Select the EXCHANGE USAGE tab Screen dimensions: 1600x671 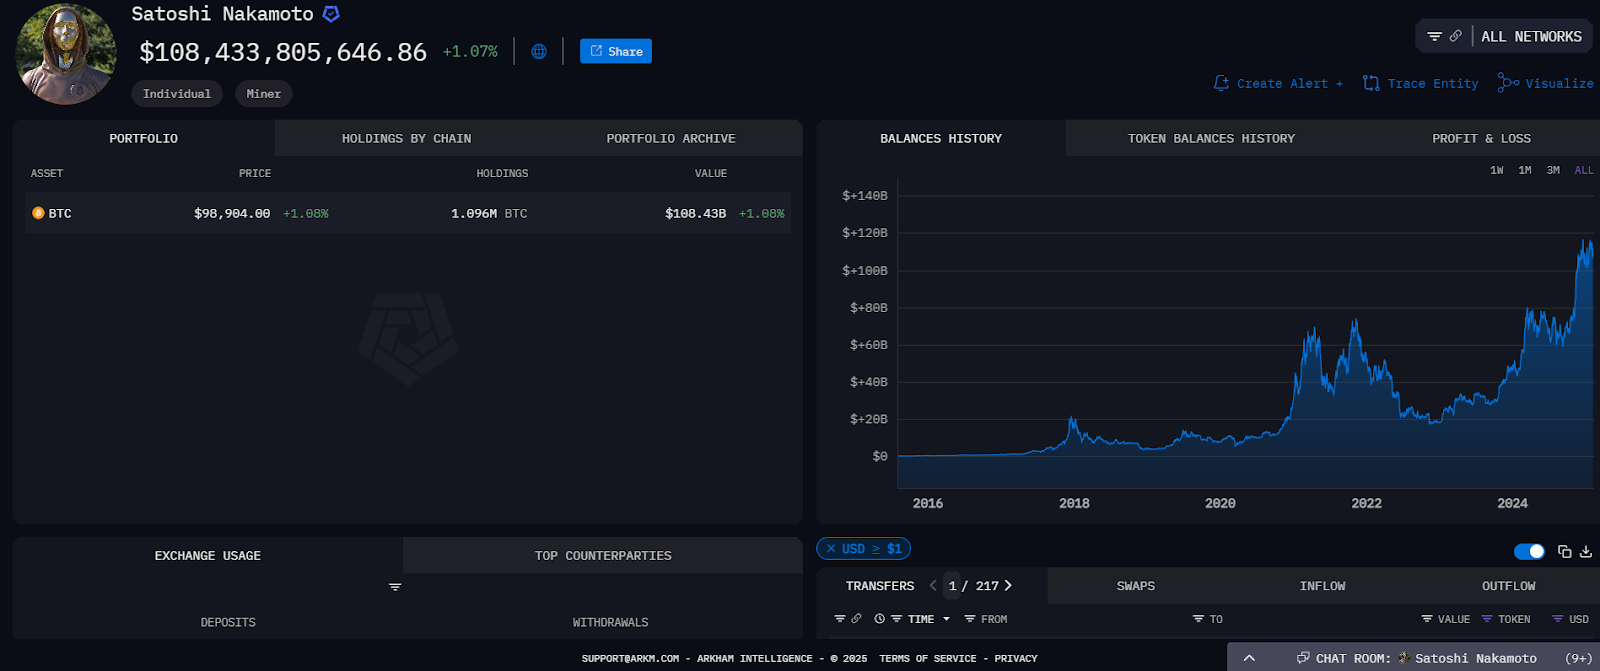[208, 555]
